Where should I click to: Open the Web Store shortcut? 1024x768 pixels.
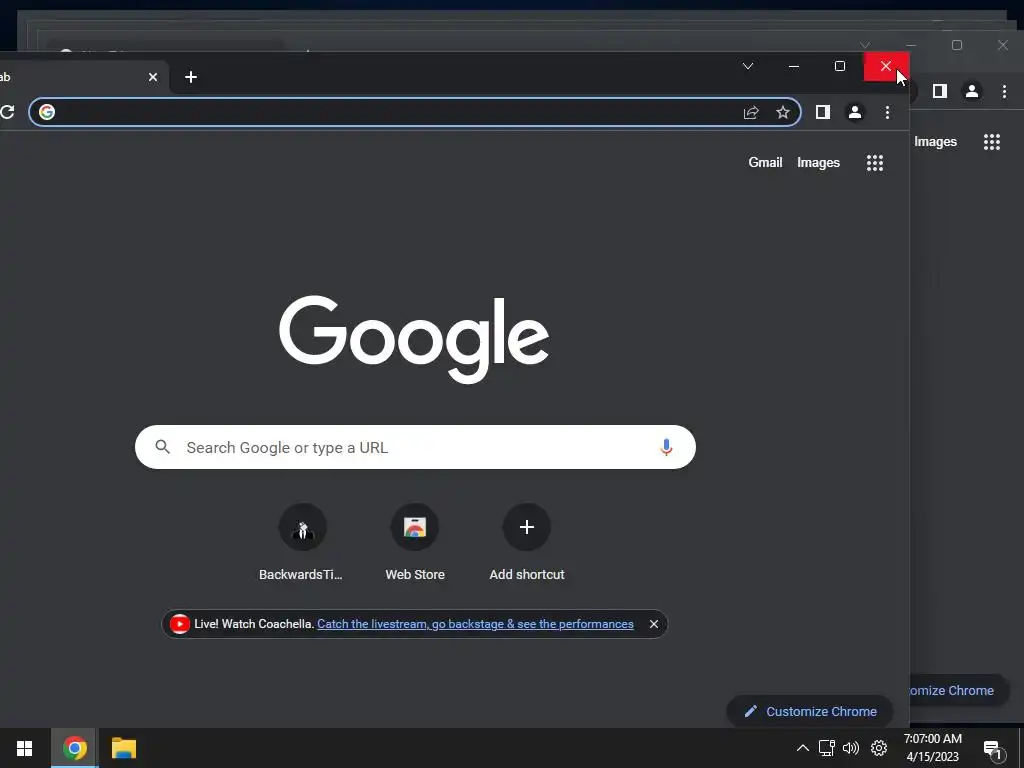tap(415, 541)
